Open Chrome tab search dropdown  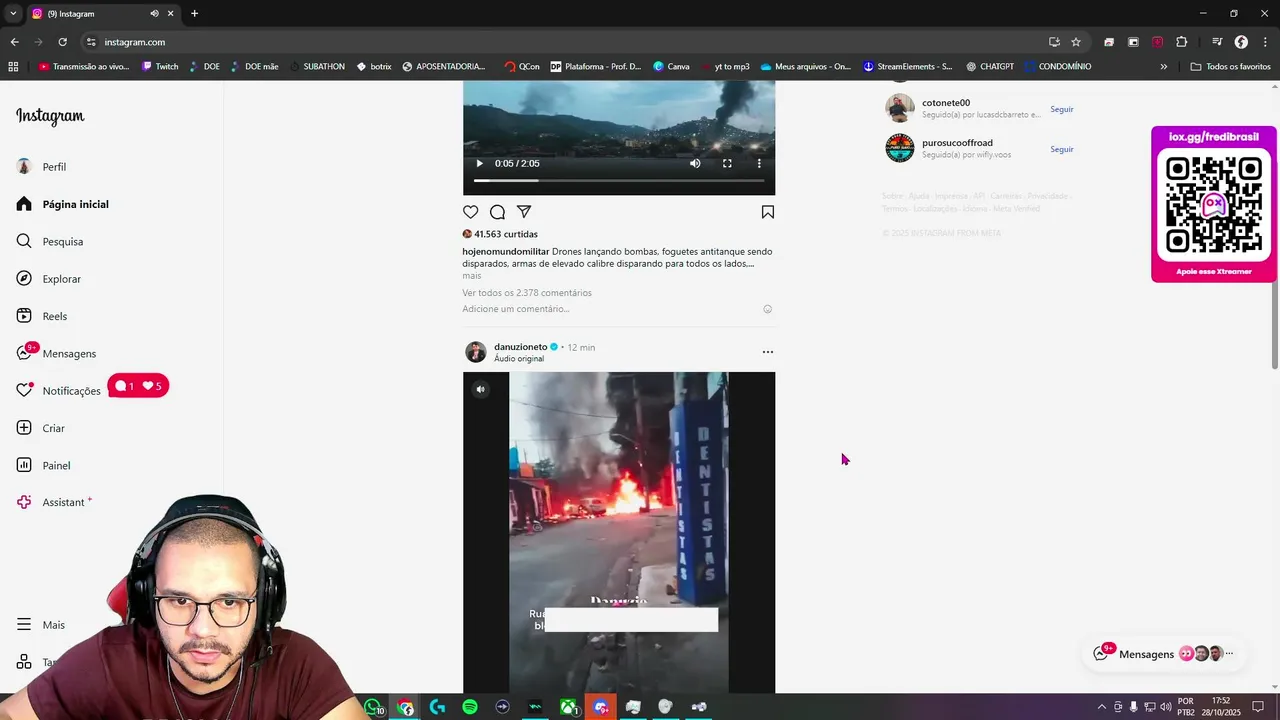(x=13, y=14)
